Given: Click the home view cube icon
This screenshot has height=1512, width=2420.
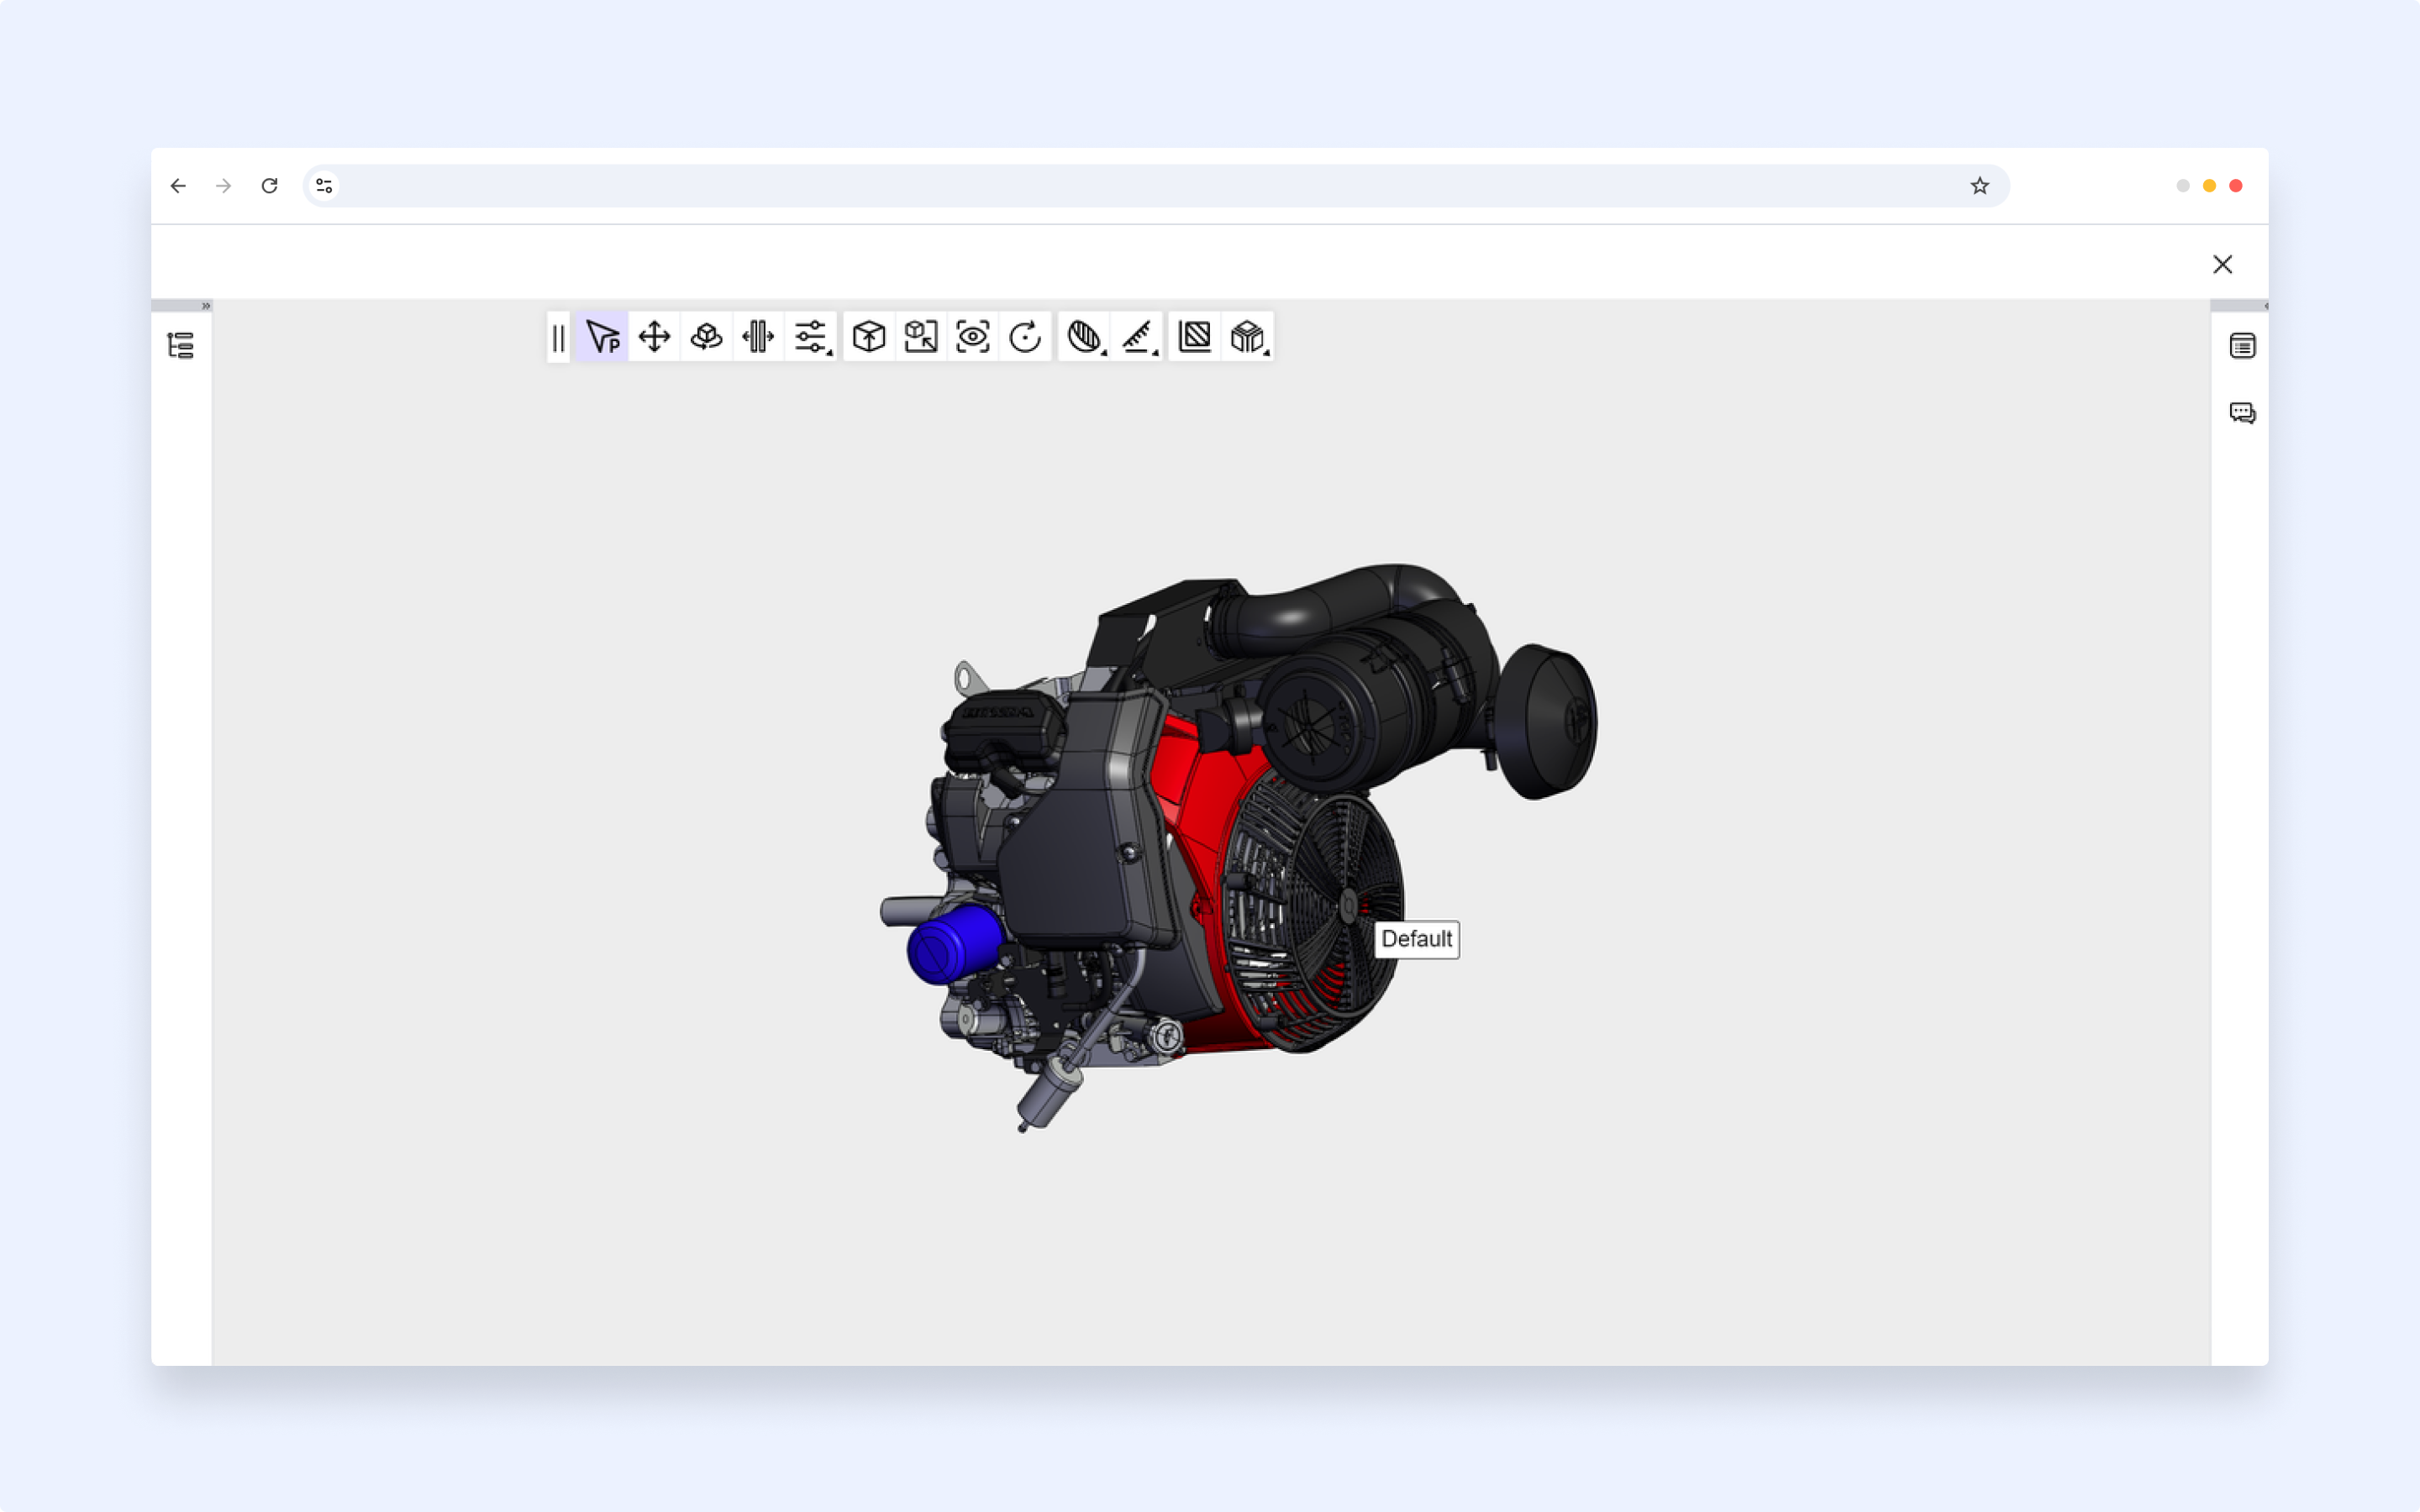Looking at the screenshot, I should pyautogui.click(x=869, y=337).
